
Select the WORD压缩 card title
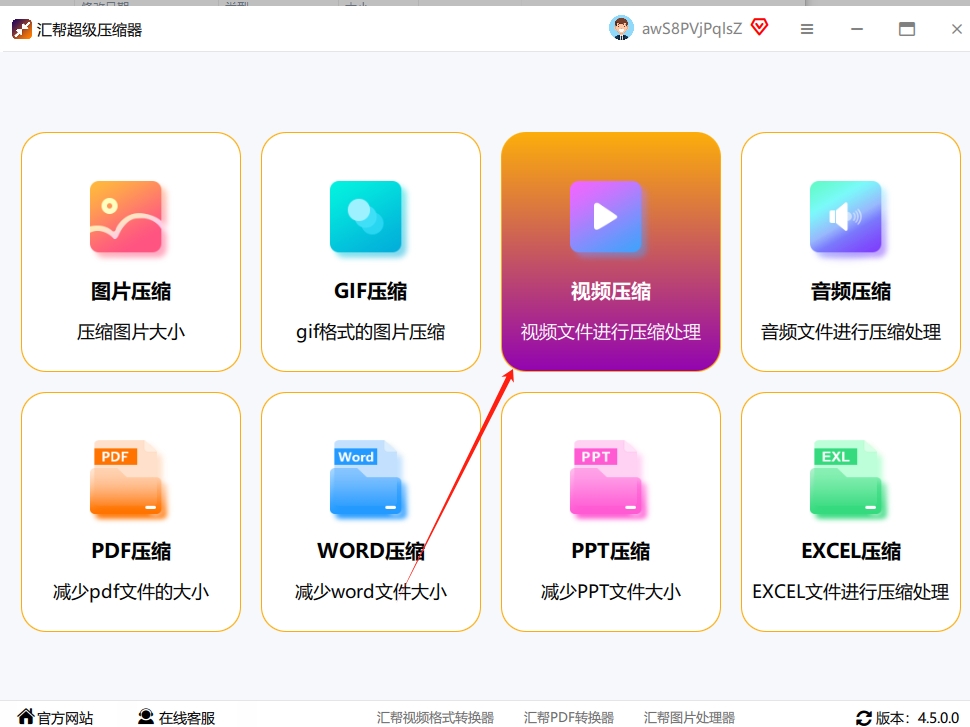[x=371, y=551]
